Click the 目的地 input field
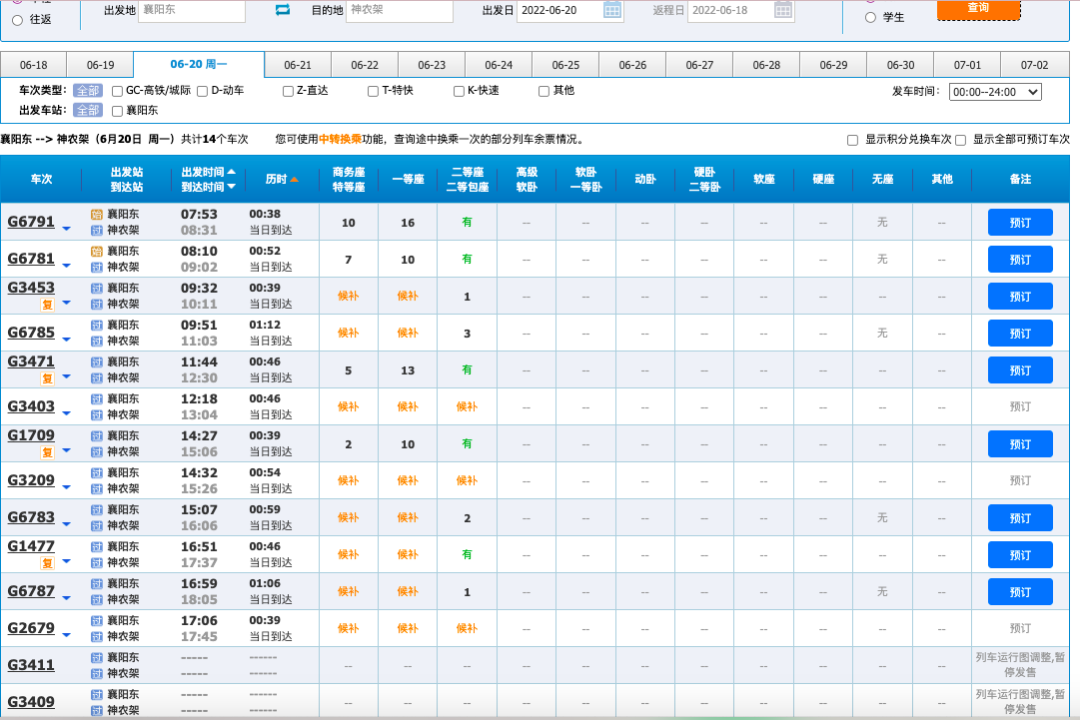 click(x=399, y=10)
